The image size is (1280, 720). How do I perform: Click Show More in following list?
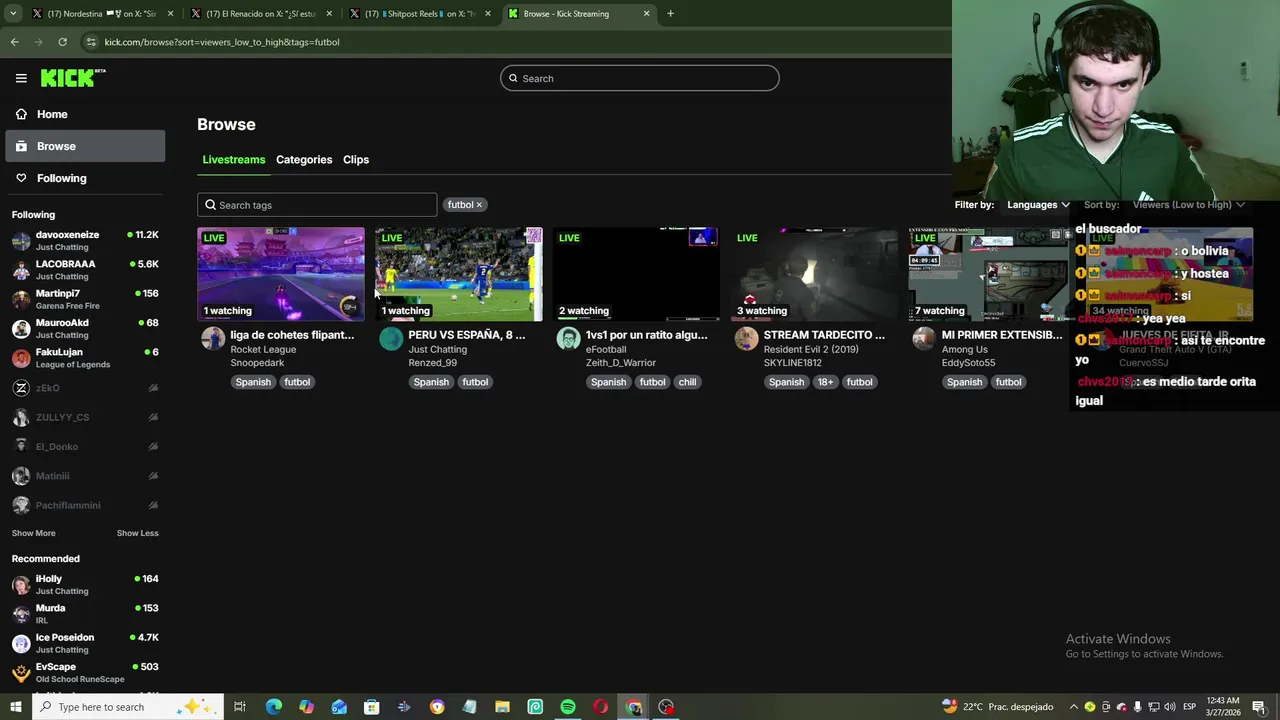[x=34, y=533]
